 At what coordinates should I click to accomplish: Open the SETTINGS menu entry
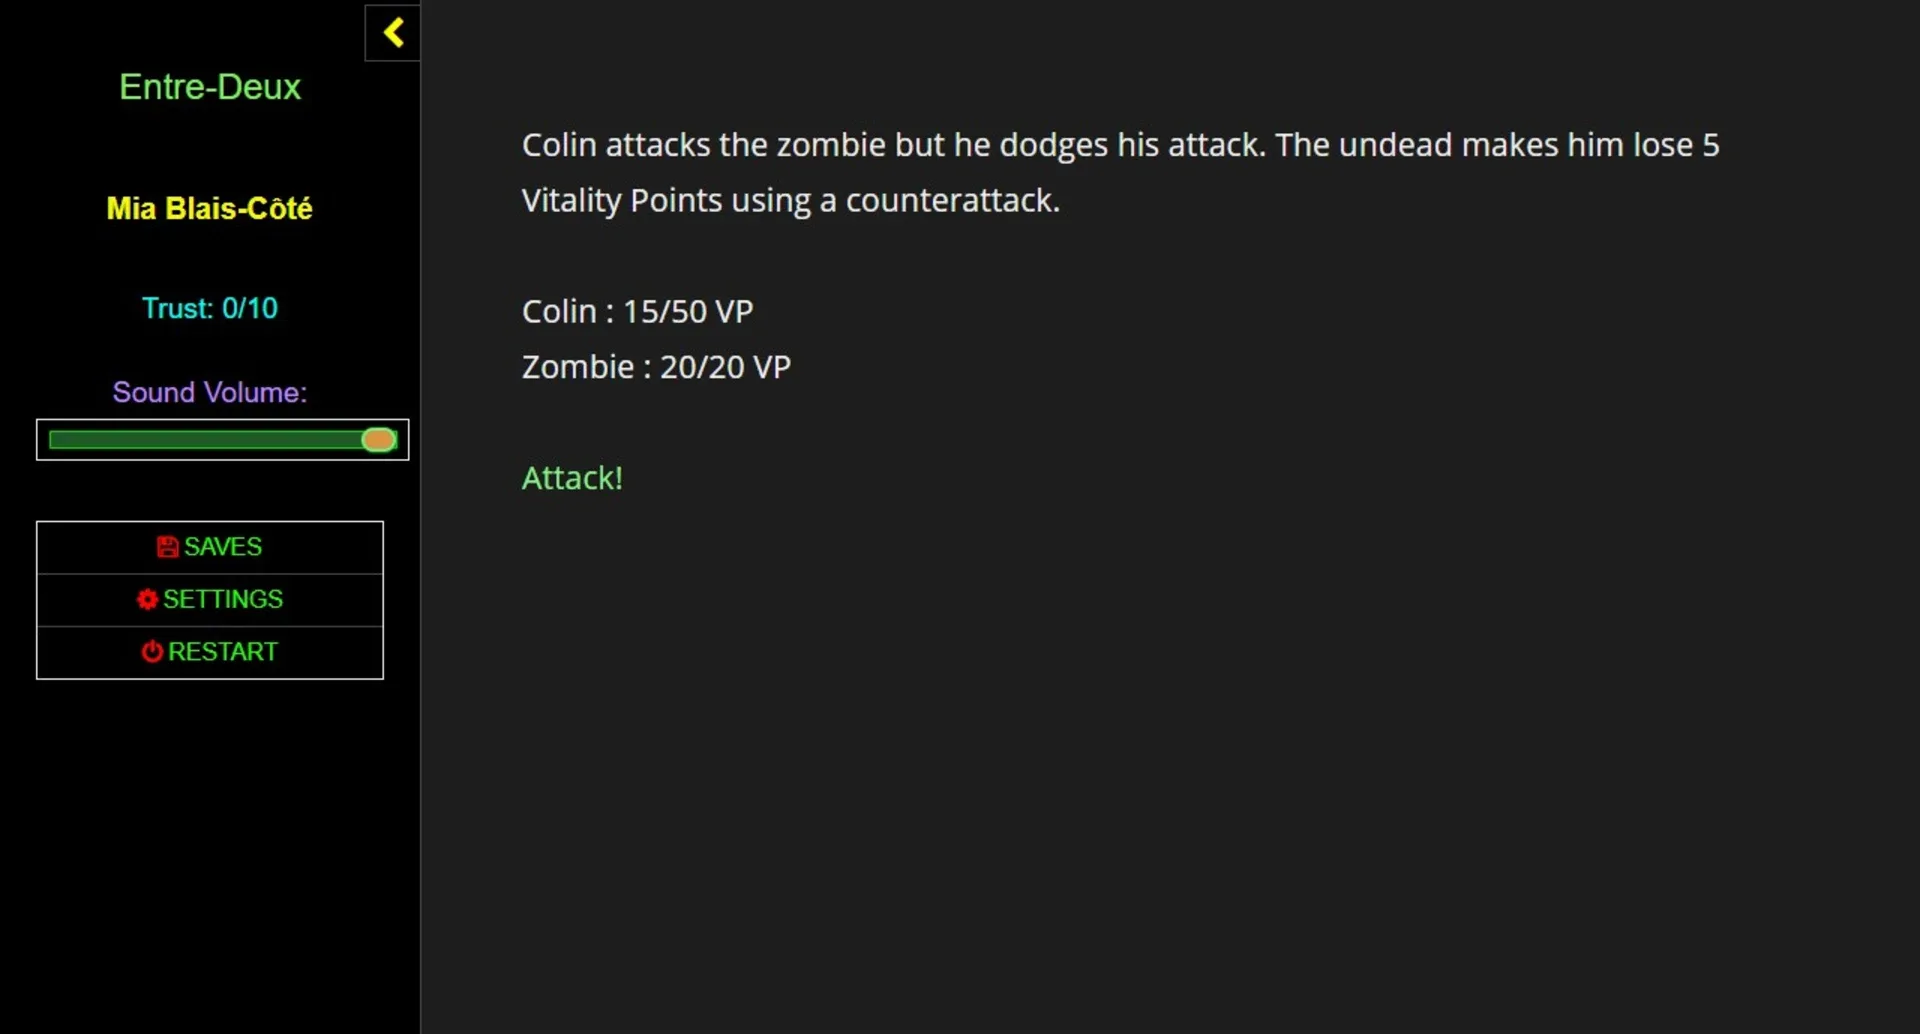pyautogui.click(x=223, y=599)
